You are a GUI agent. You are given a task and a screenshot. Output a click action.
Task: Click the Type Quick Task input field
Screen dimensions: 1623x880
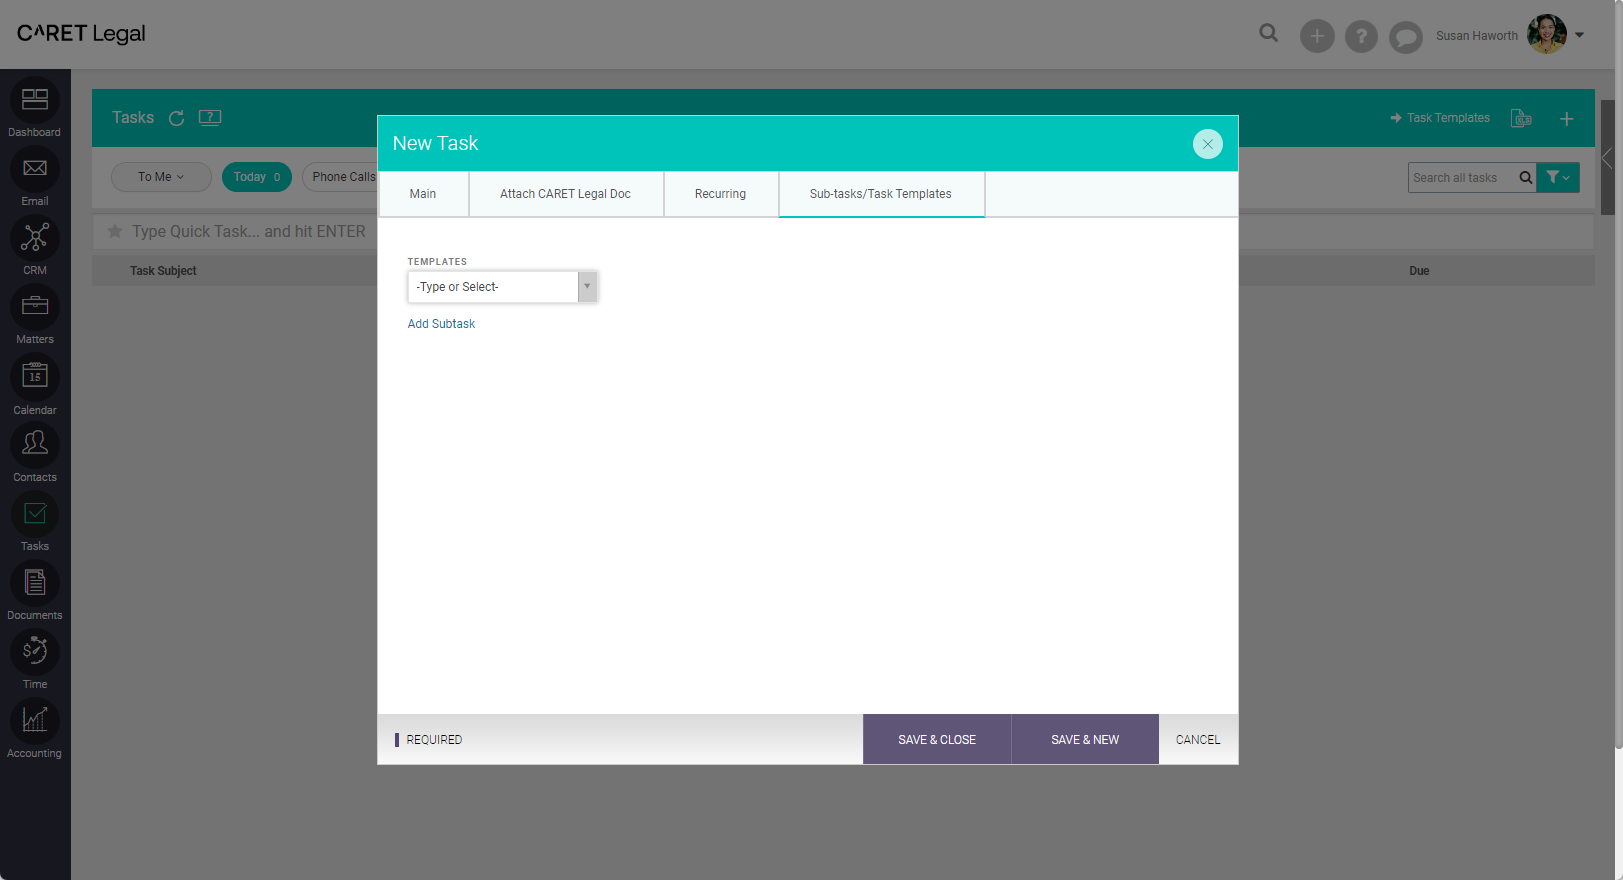[x=249, y=231]
